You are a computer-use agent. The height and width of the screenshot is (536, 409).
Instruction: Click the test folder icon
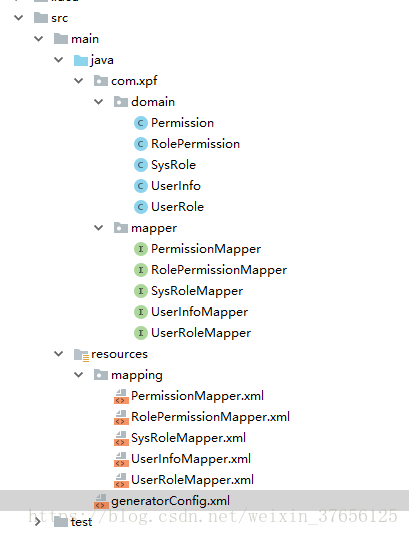[61, 522]
